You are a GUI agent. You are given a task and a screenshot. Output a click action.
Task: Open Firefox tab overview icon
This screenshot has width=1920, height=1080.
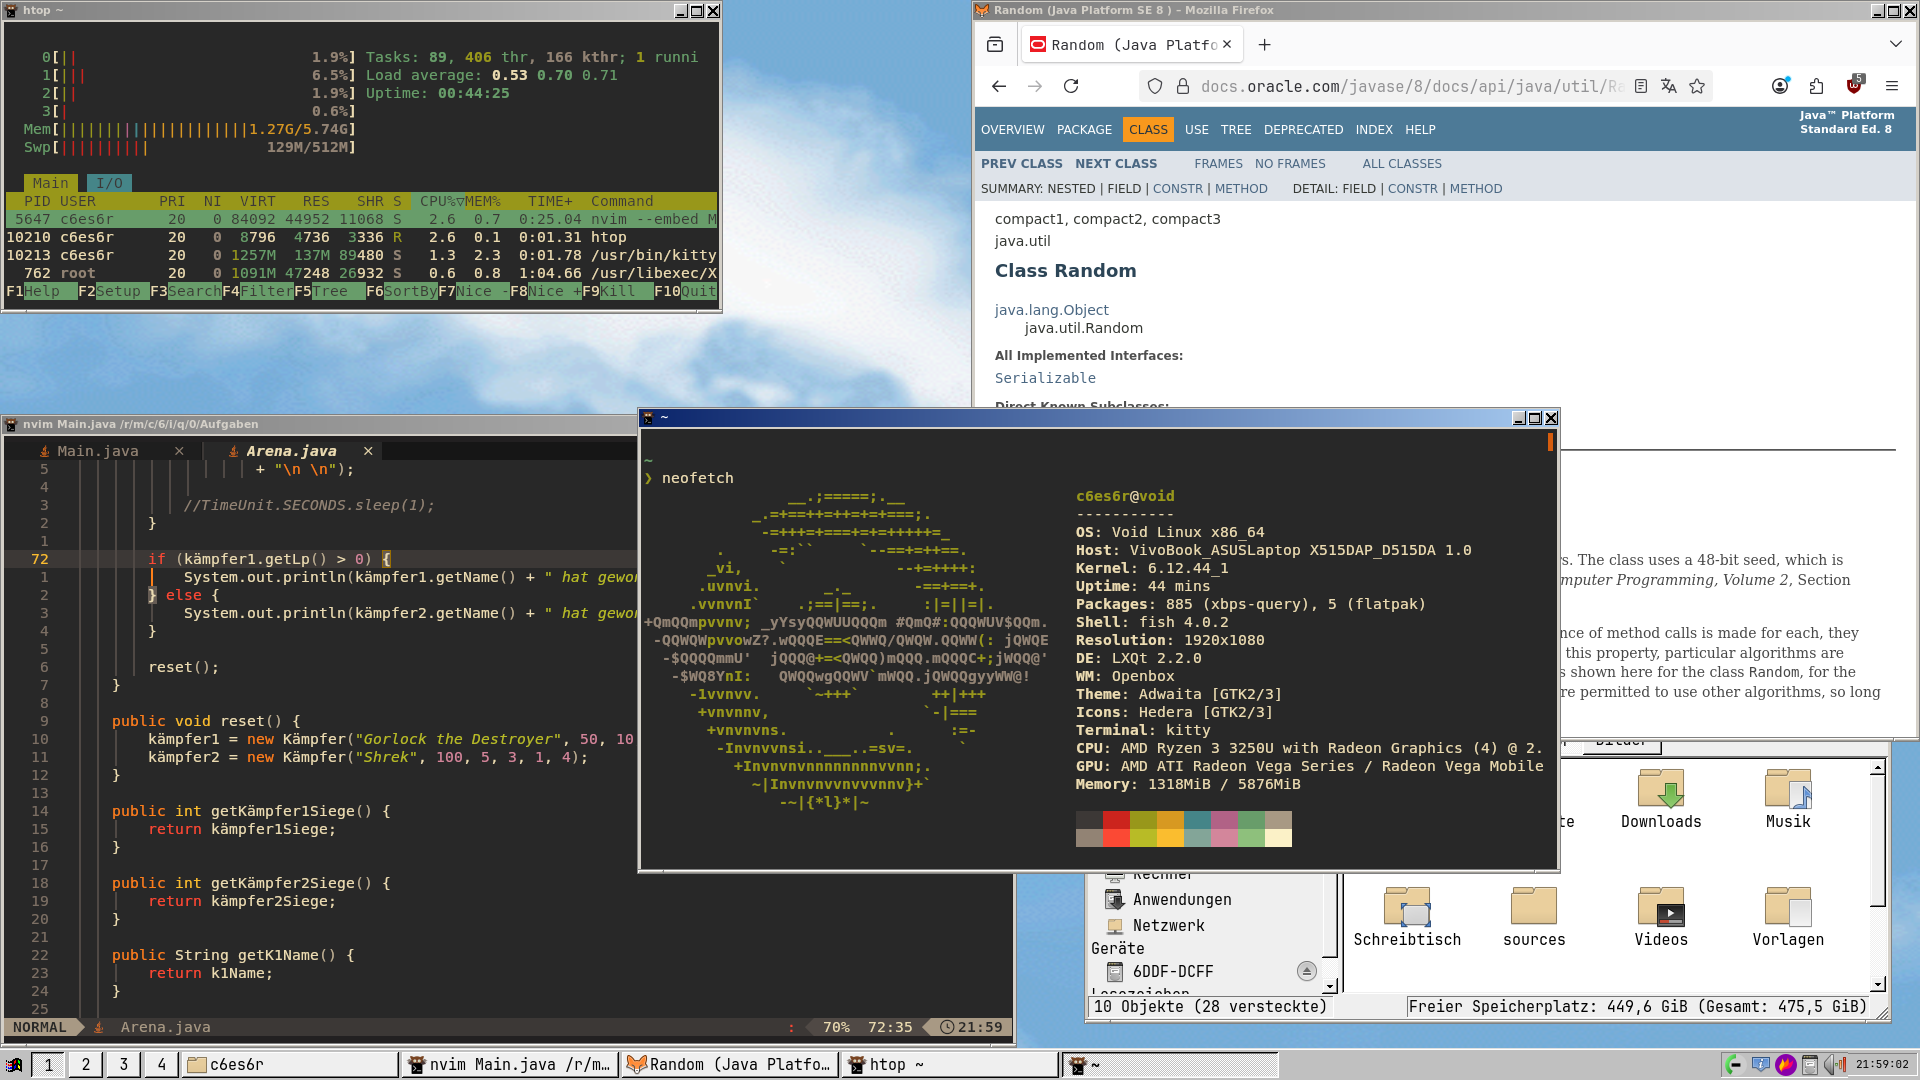995,45
